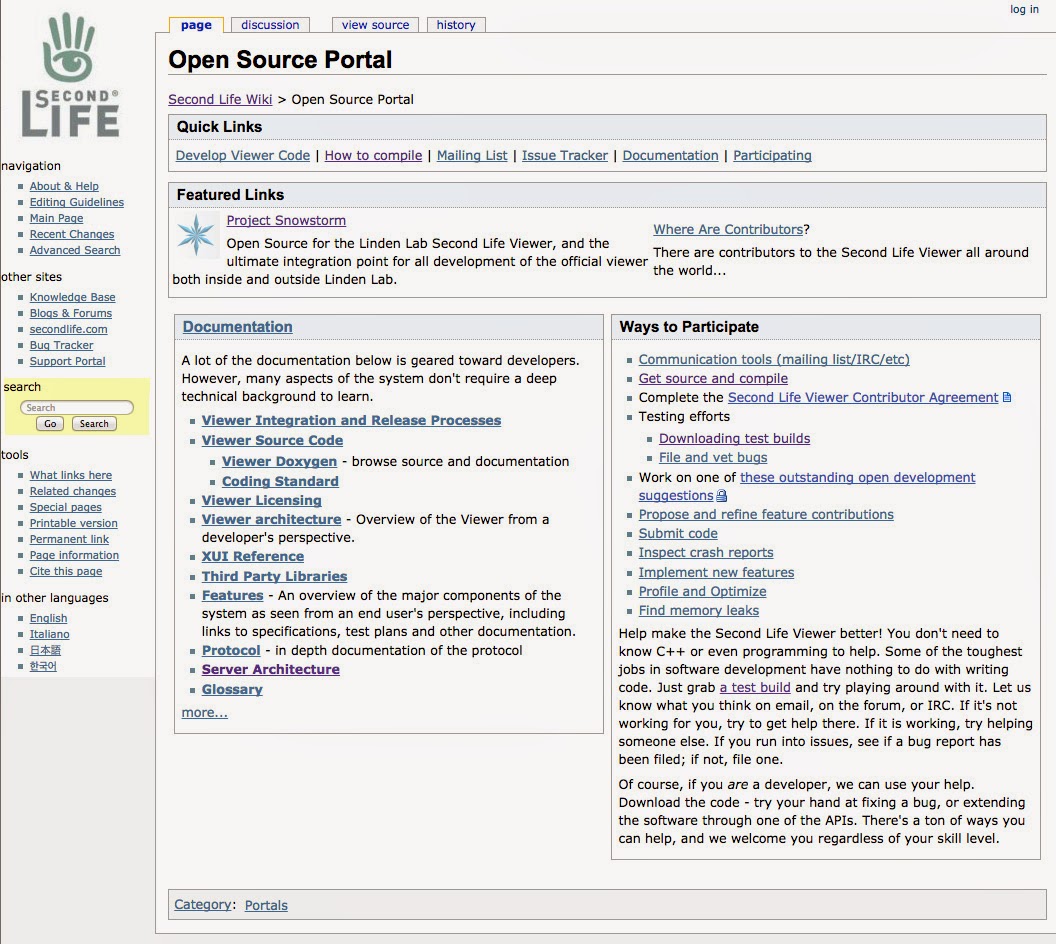Focus the sidebar Search input field
1056x944 pixels.
(x=77, y=407)
